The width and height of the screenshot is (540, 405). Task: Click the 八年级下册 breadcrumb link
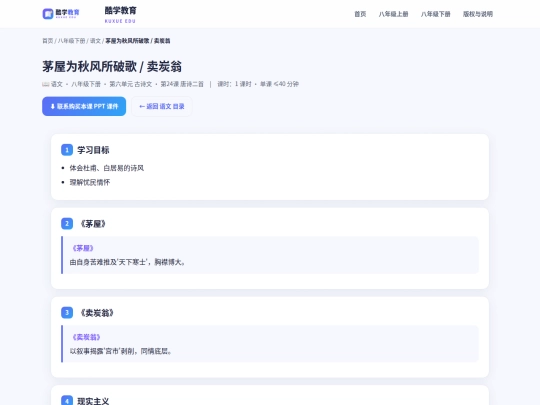(x=71, y=41)
